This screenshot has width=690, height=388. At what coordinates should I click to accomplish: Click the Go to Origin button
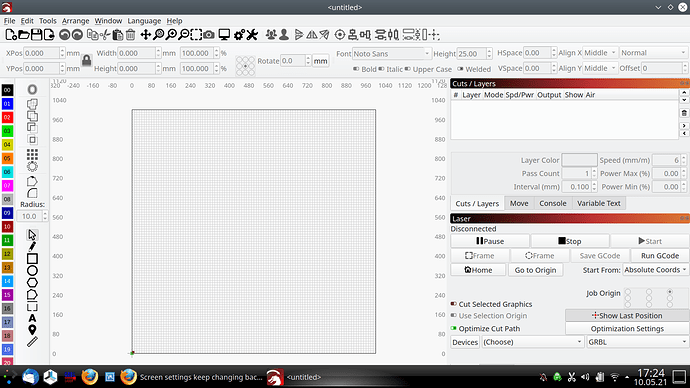535,270
